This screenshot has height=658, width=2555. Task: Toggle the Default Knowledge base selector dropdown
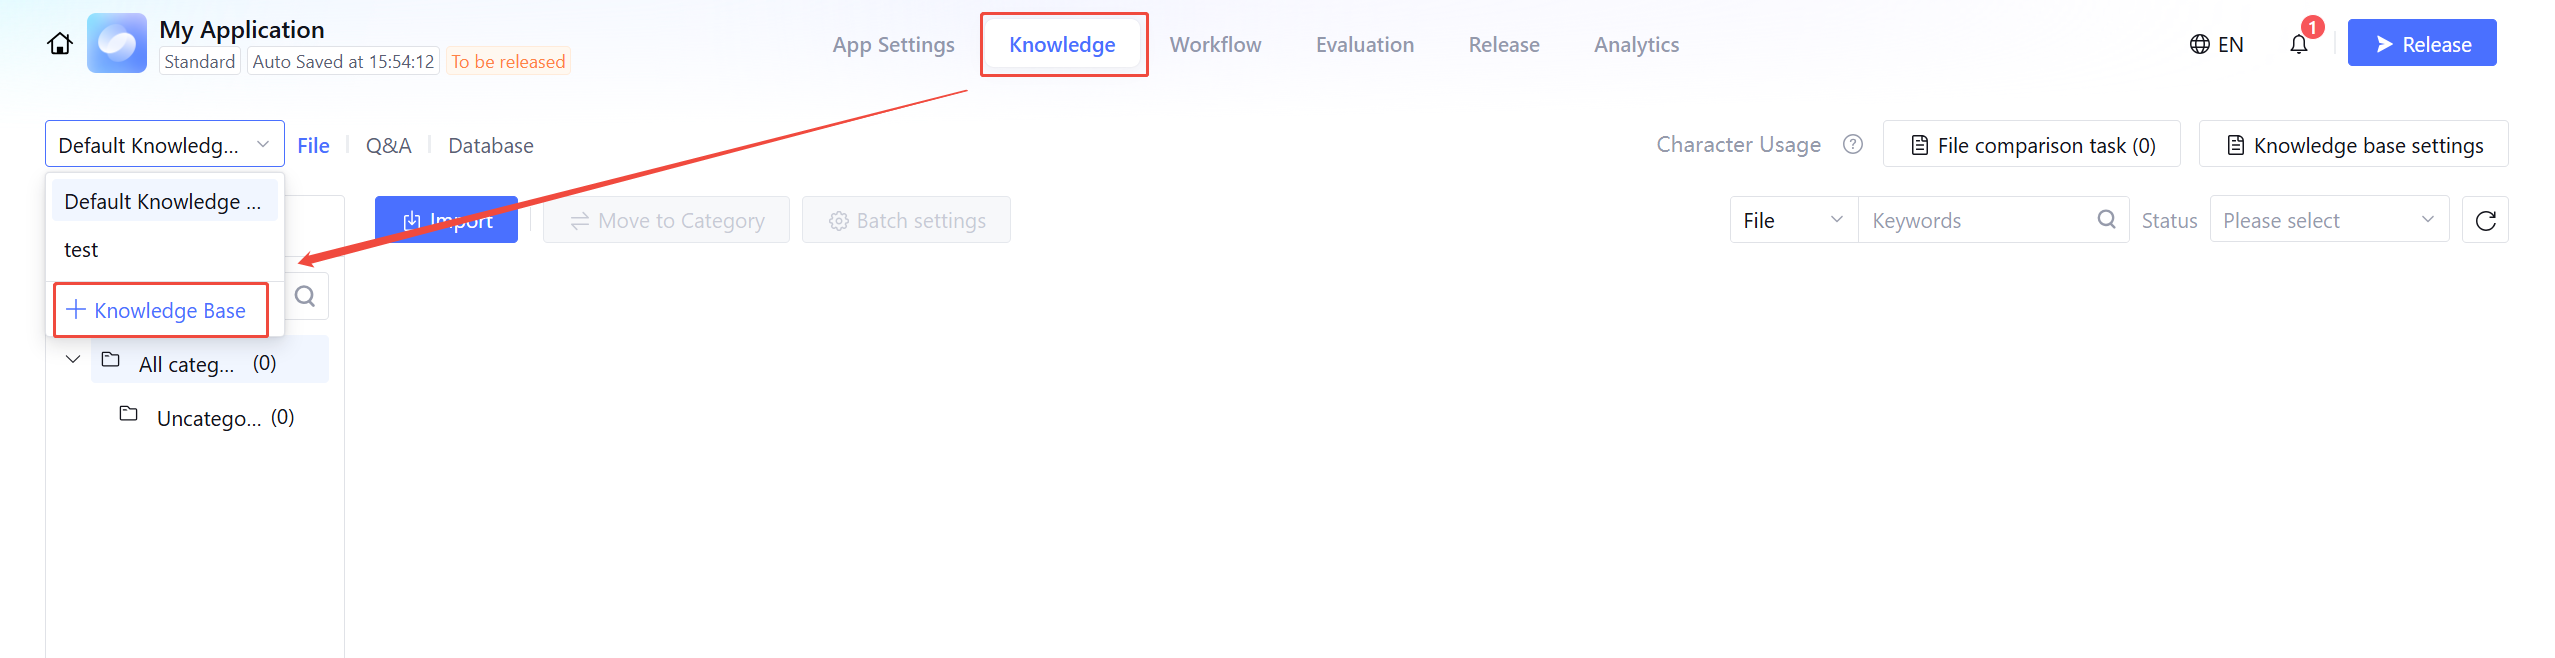pyautogui.click(x=164, y=145)
